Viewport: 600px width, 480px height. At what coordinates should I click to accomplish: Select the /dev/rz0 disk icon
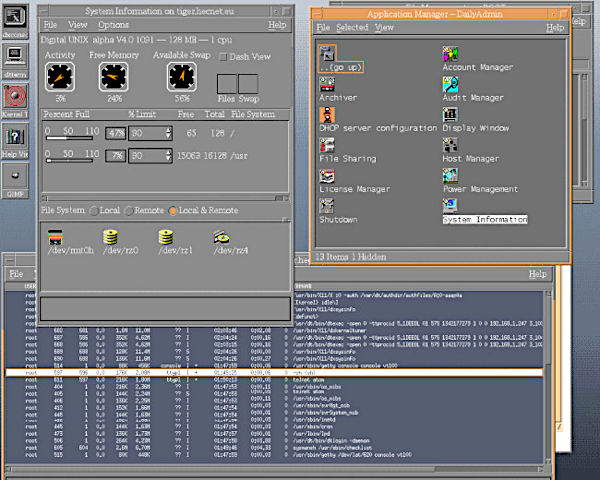click(110, 237)
